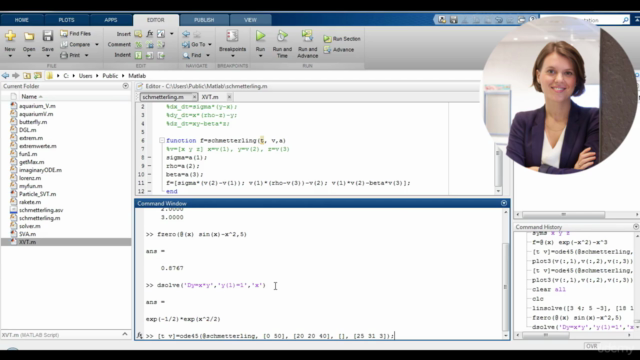Increase indent icon in Indent row
This screenshot has height=360, width=640.
click(150, 55)
